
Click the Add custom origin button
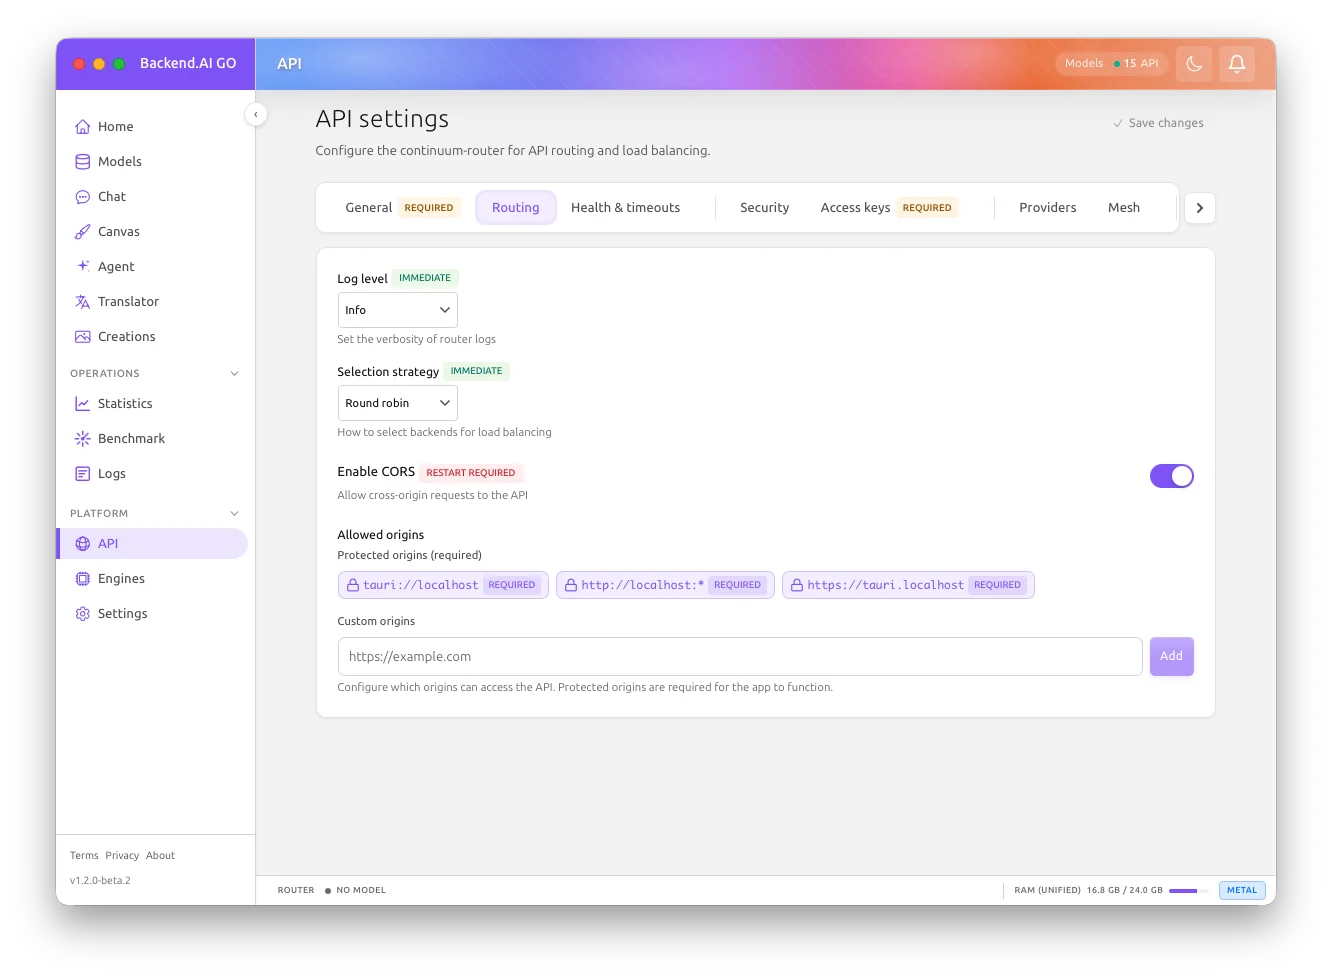[x=1171, y=657]
